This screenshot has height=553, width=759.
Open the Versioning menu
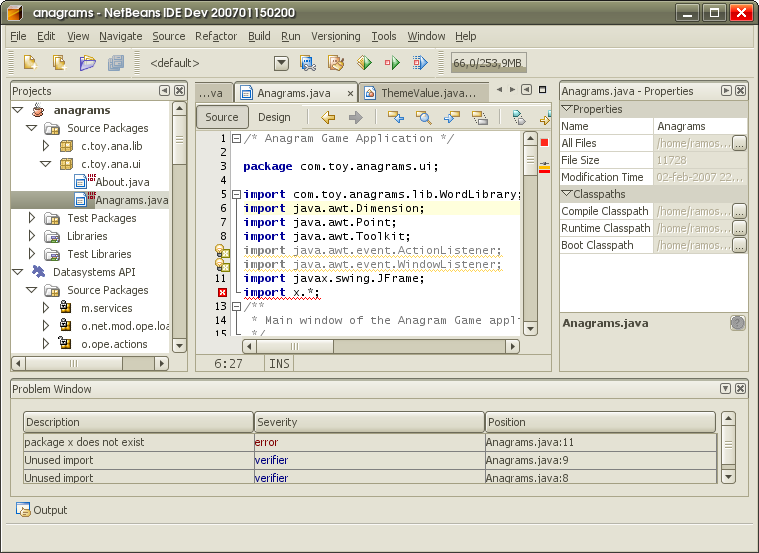[335, 36]
